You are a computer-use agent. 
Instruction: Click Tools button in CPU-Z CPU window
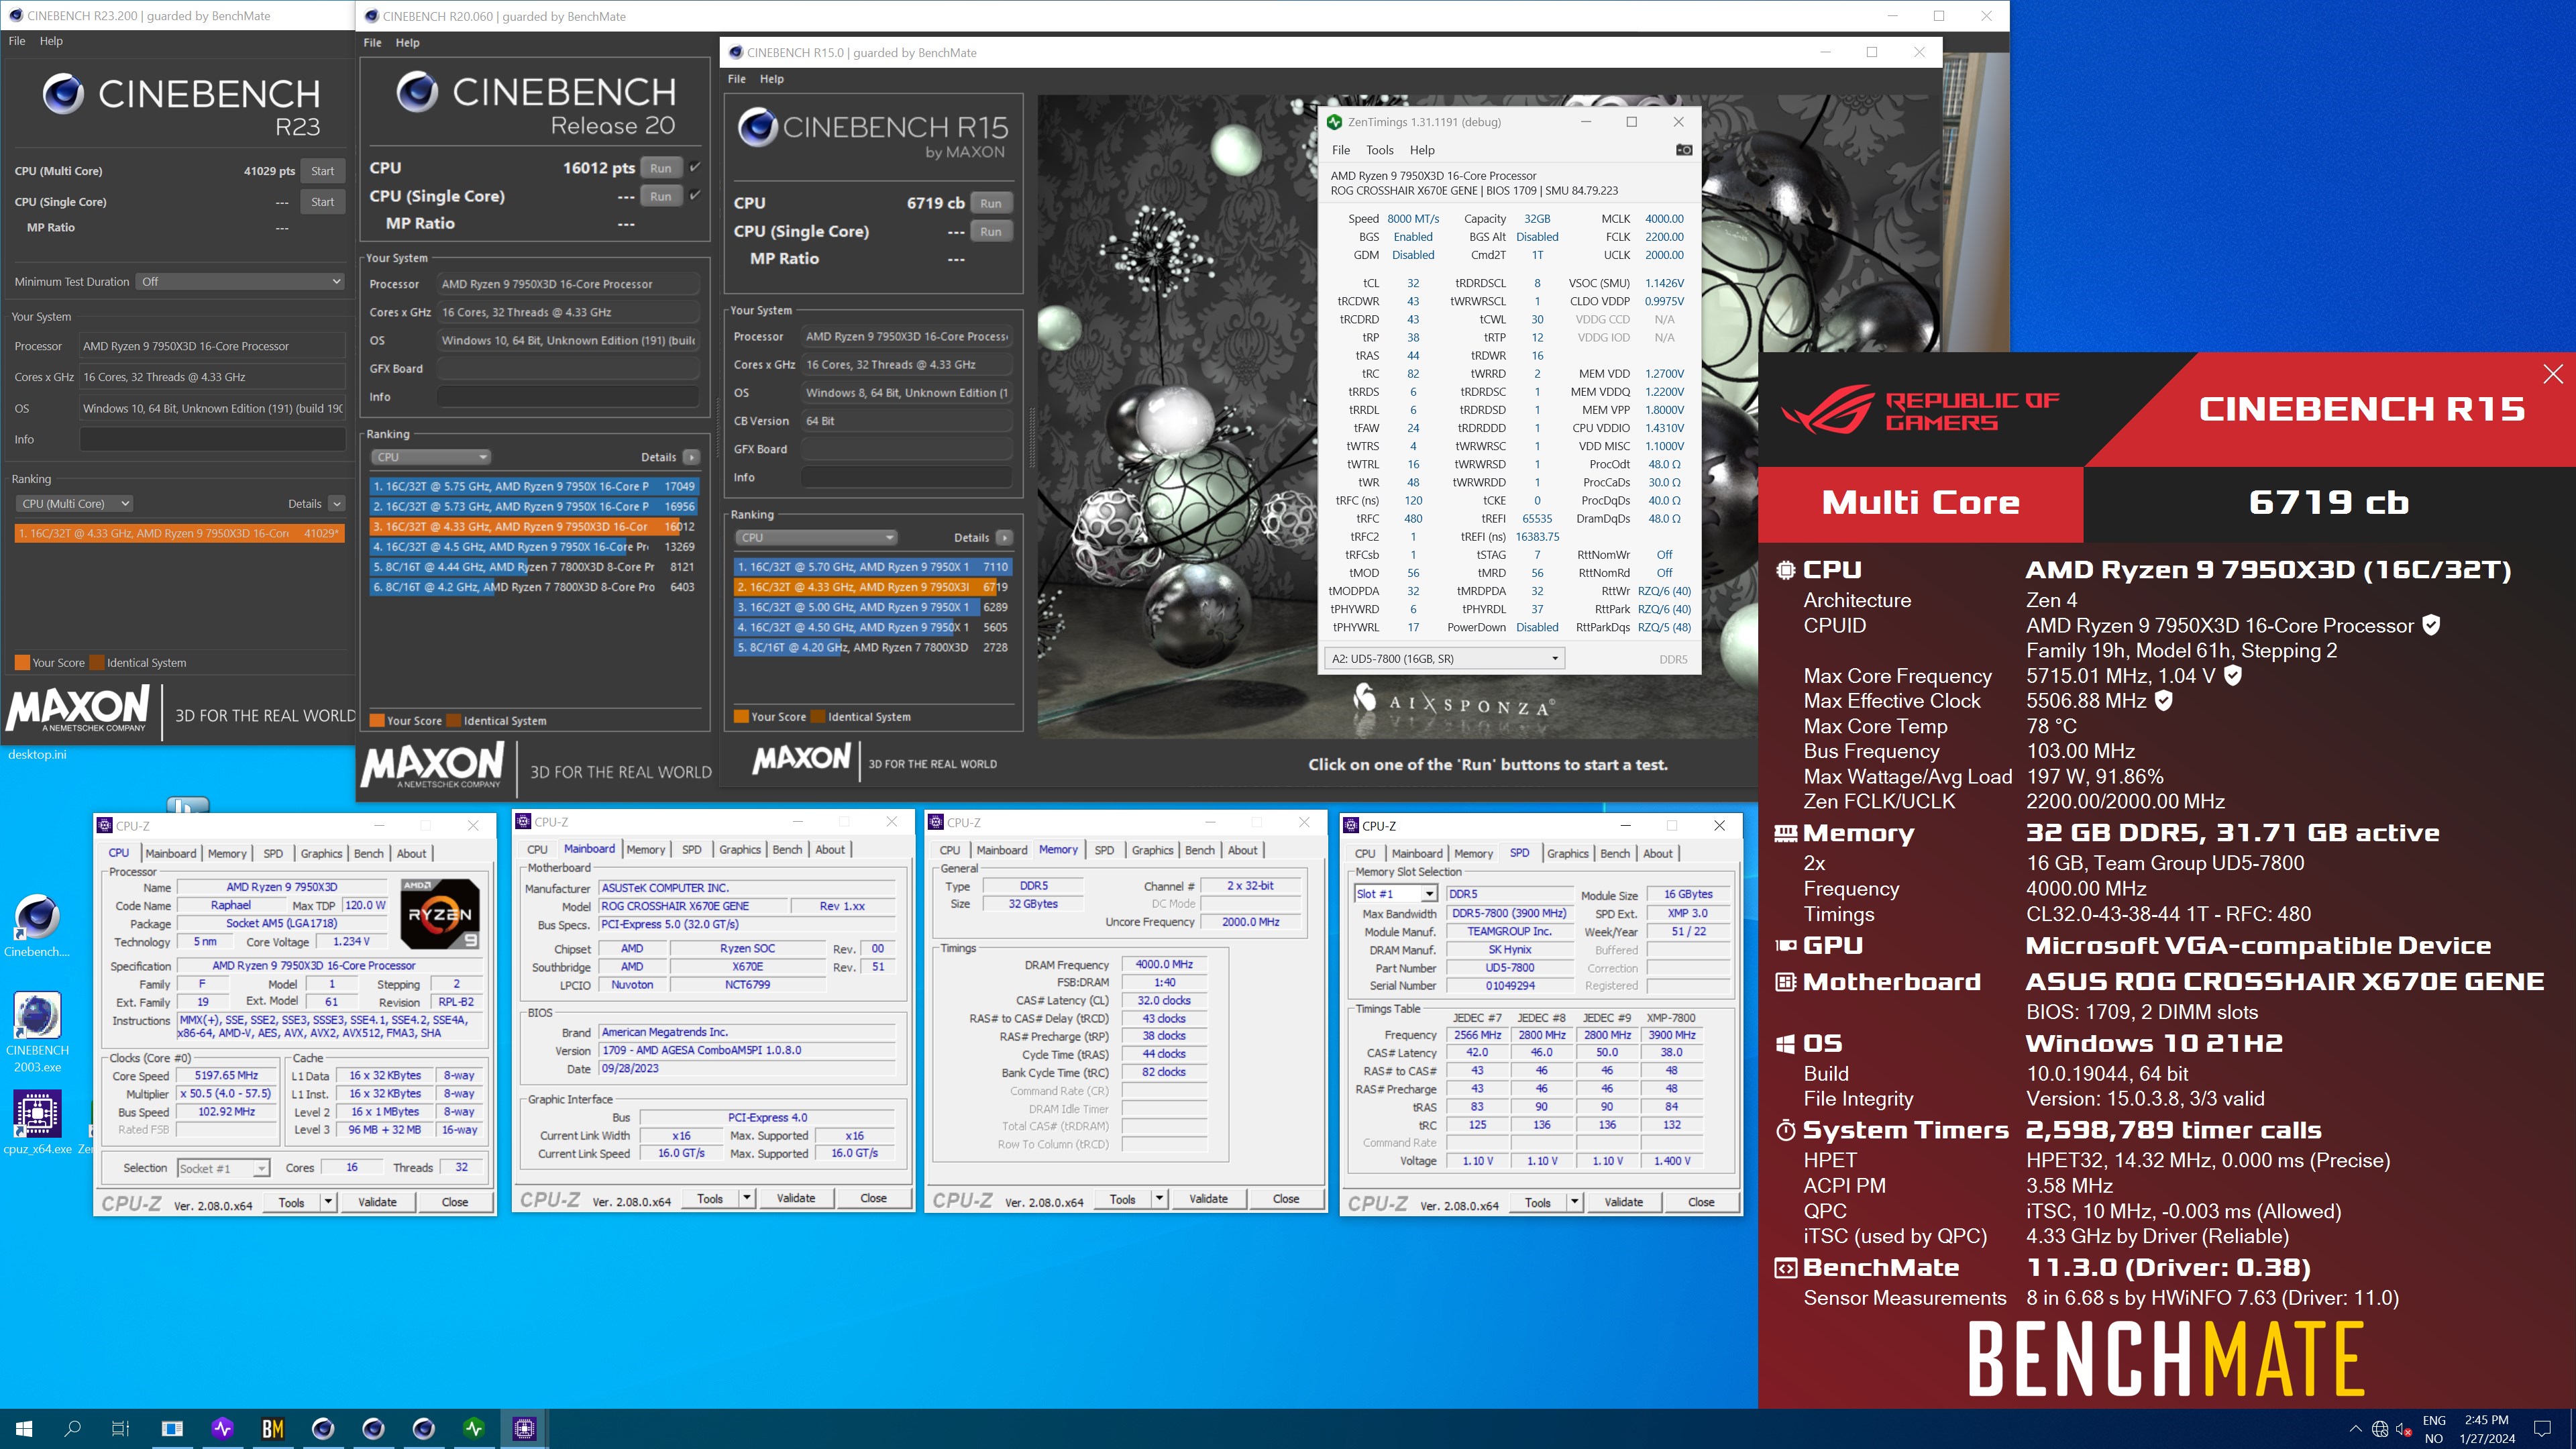pos(292,1202)
